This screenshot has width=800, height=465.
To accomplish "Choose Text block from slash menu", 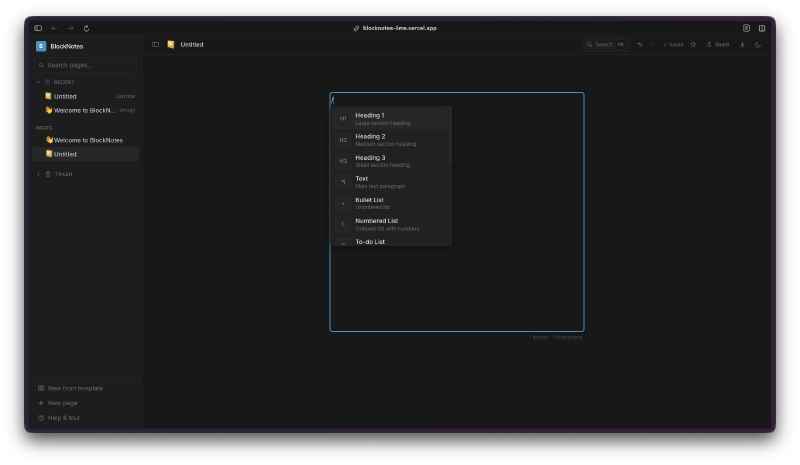I will (x=391, y=182).
